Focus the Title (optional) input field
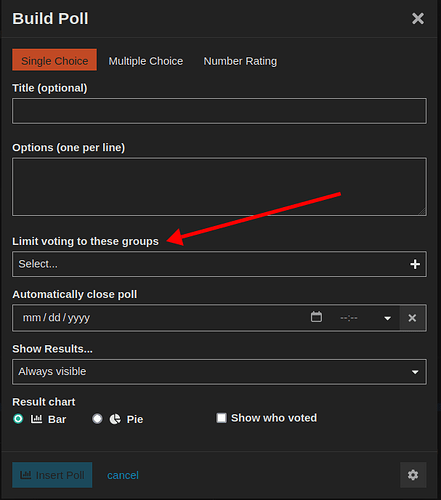Image resolution: width=441 pixels, height=500 pixels. point(219,111)
